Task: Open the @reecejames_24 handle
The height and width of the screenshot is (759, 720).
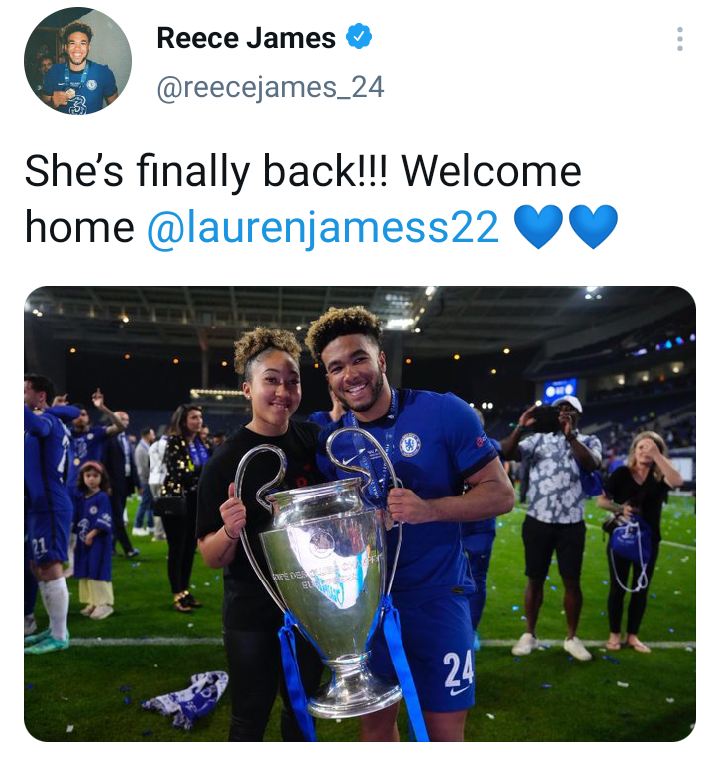Action: 270,88
